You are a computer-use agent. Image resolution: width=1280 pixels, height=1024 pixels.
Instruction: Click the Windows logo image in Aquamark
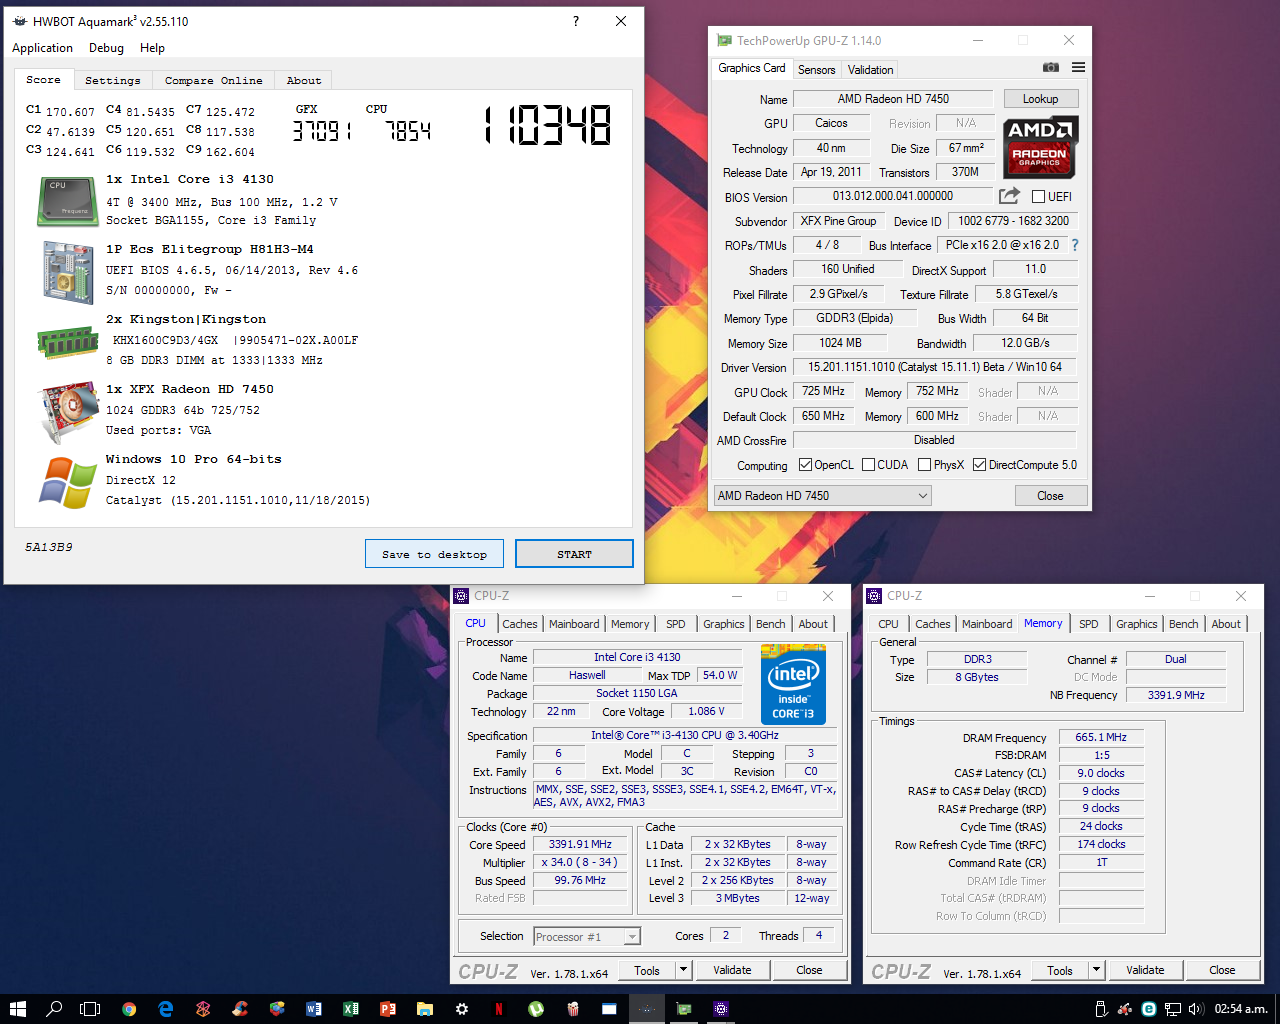68,482
